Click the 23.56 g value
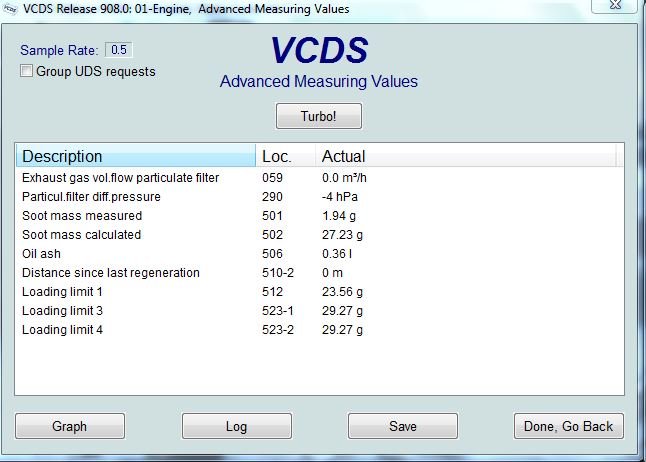 [x=342, y=291]
